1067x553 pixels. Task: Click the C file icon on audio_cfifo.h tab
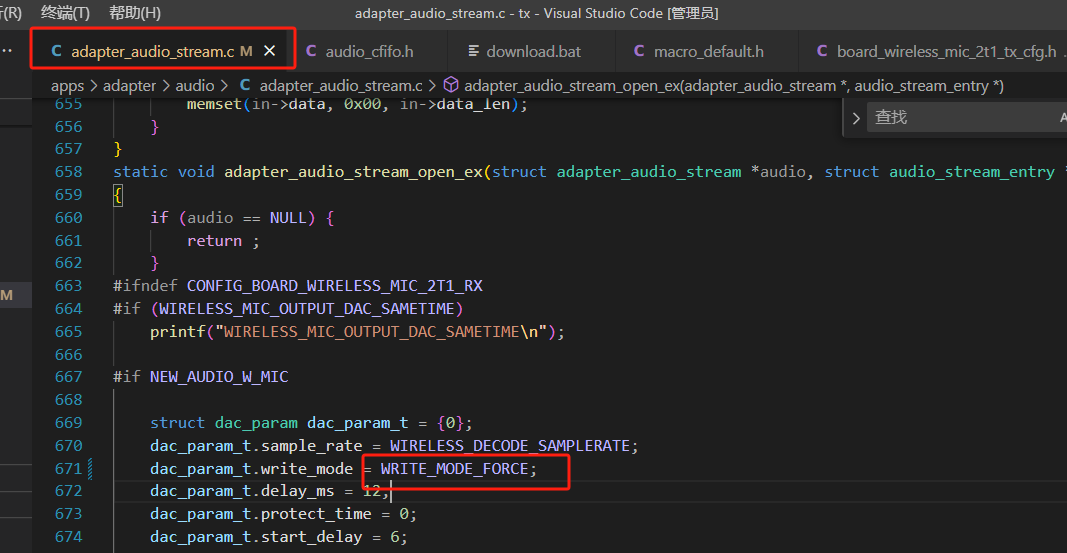tap(311, 51)
